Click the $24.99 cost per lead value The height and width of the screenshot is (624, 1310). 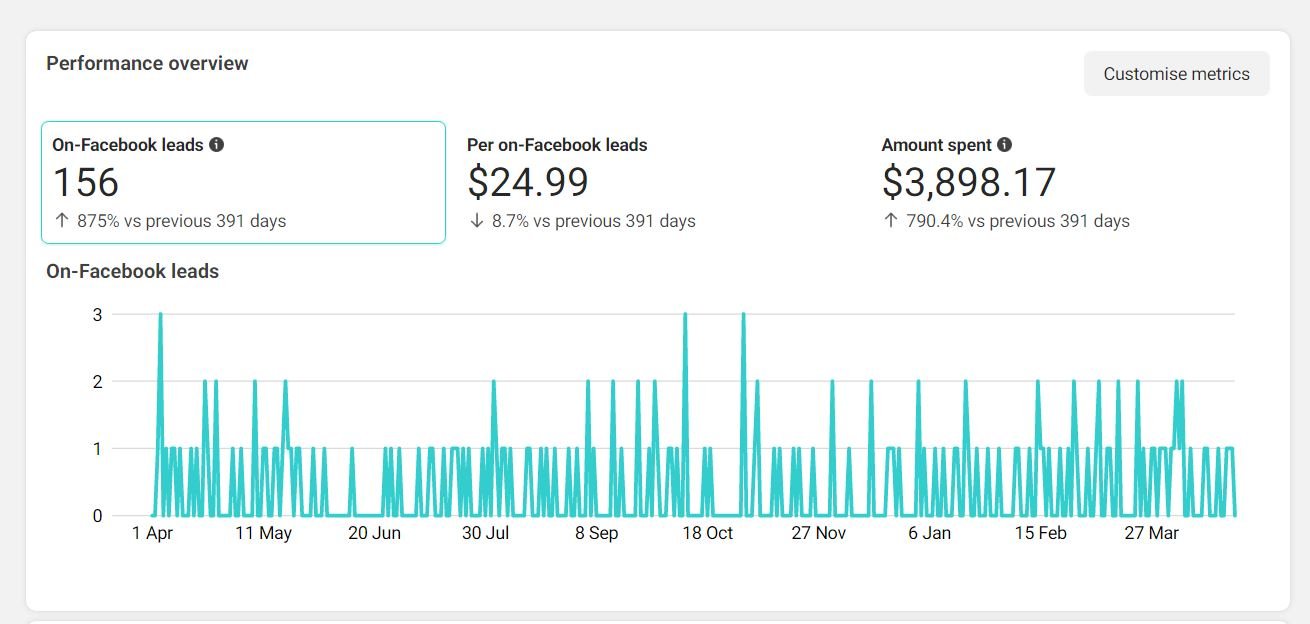pyautogui.click(x=528, y=183)
